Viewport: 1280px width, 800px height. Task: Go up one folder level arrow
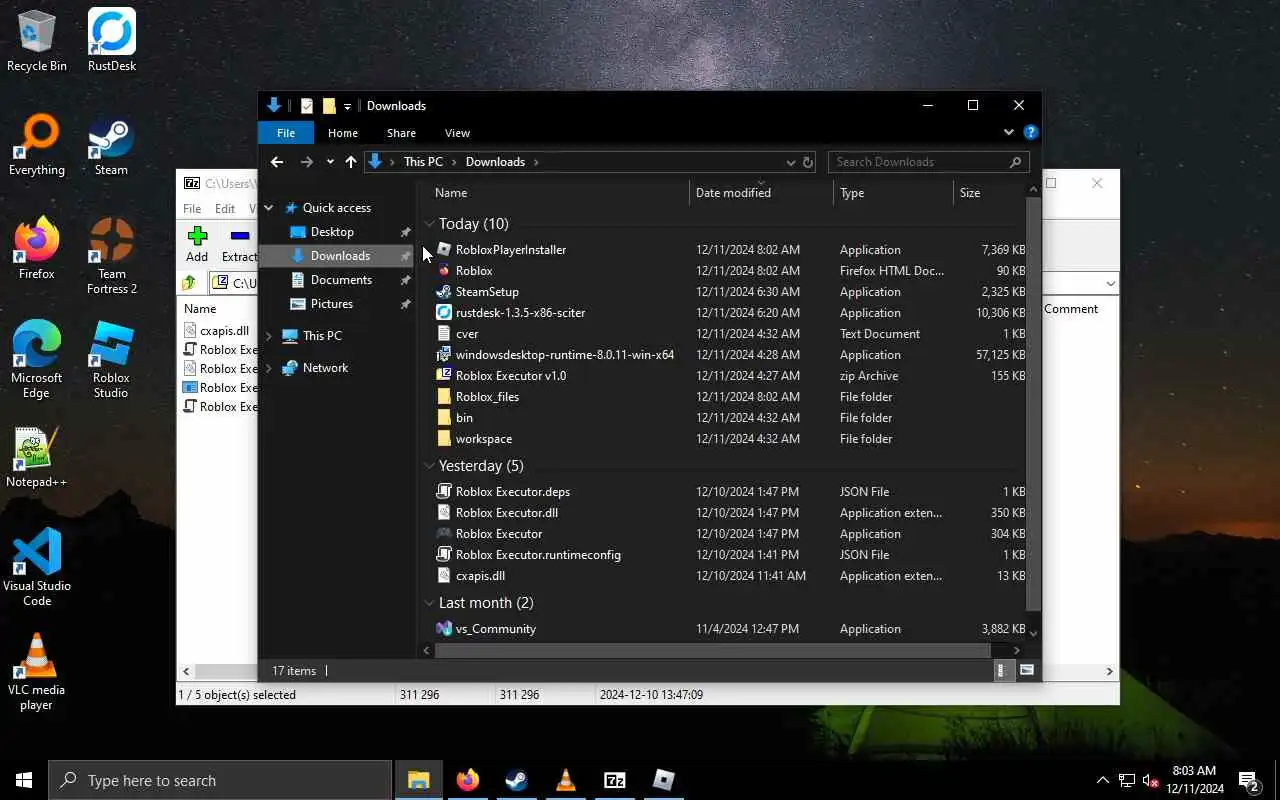pos(351,162)
